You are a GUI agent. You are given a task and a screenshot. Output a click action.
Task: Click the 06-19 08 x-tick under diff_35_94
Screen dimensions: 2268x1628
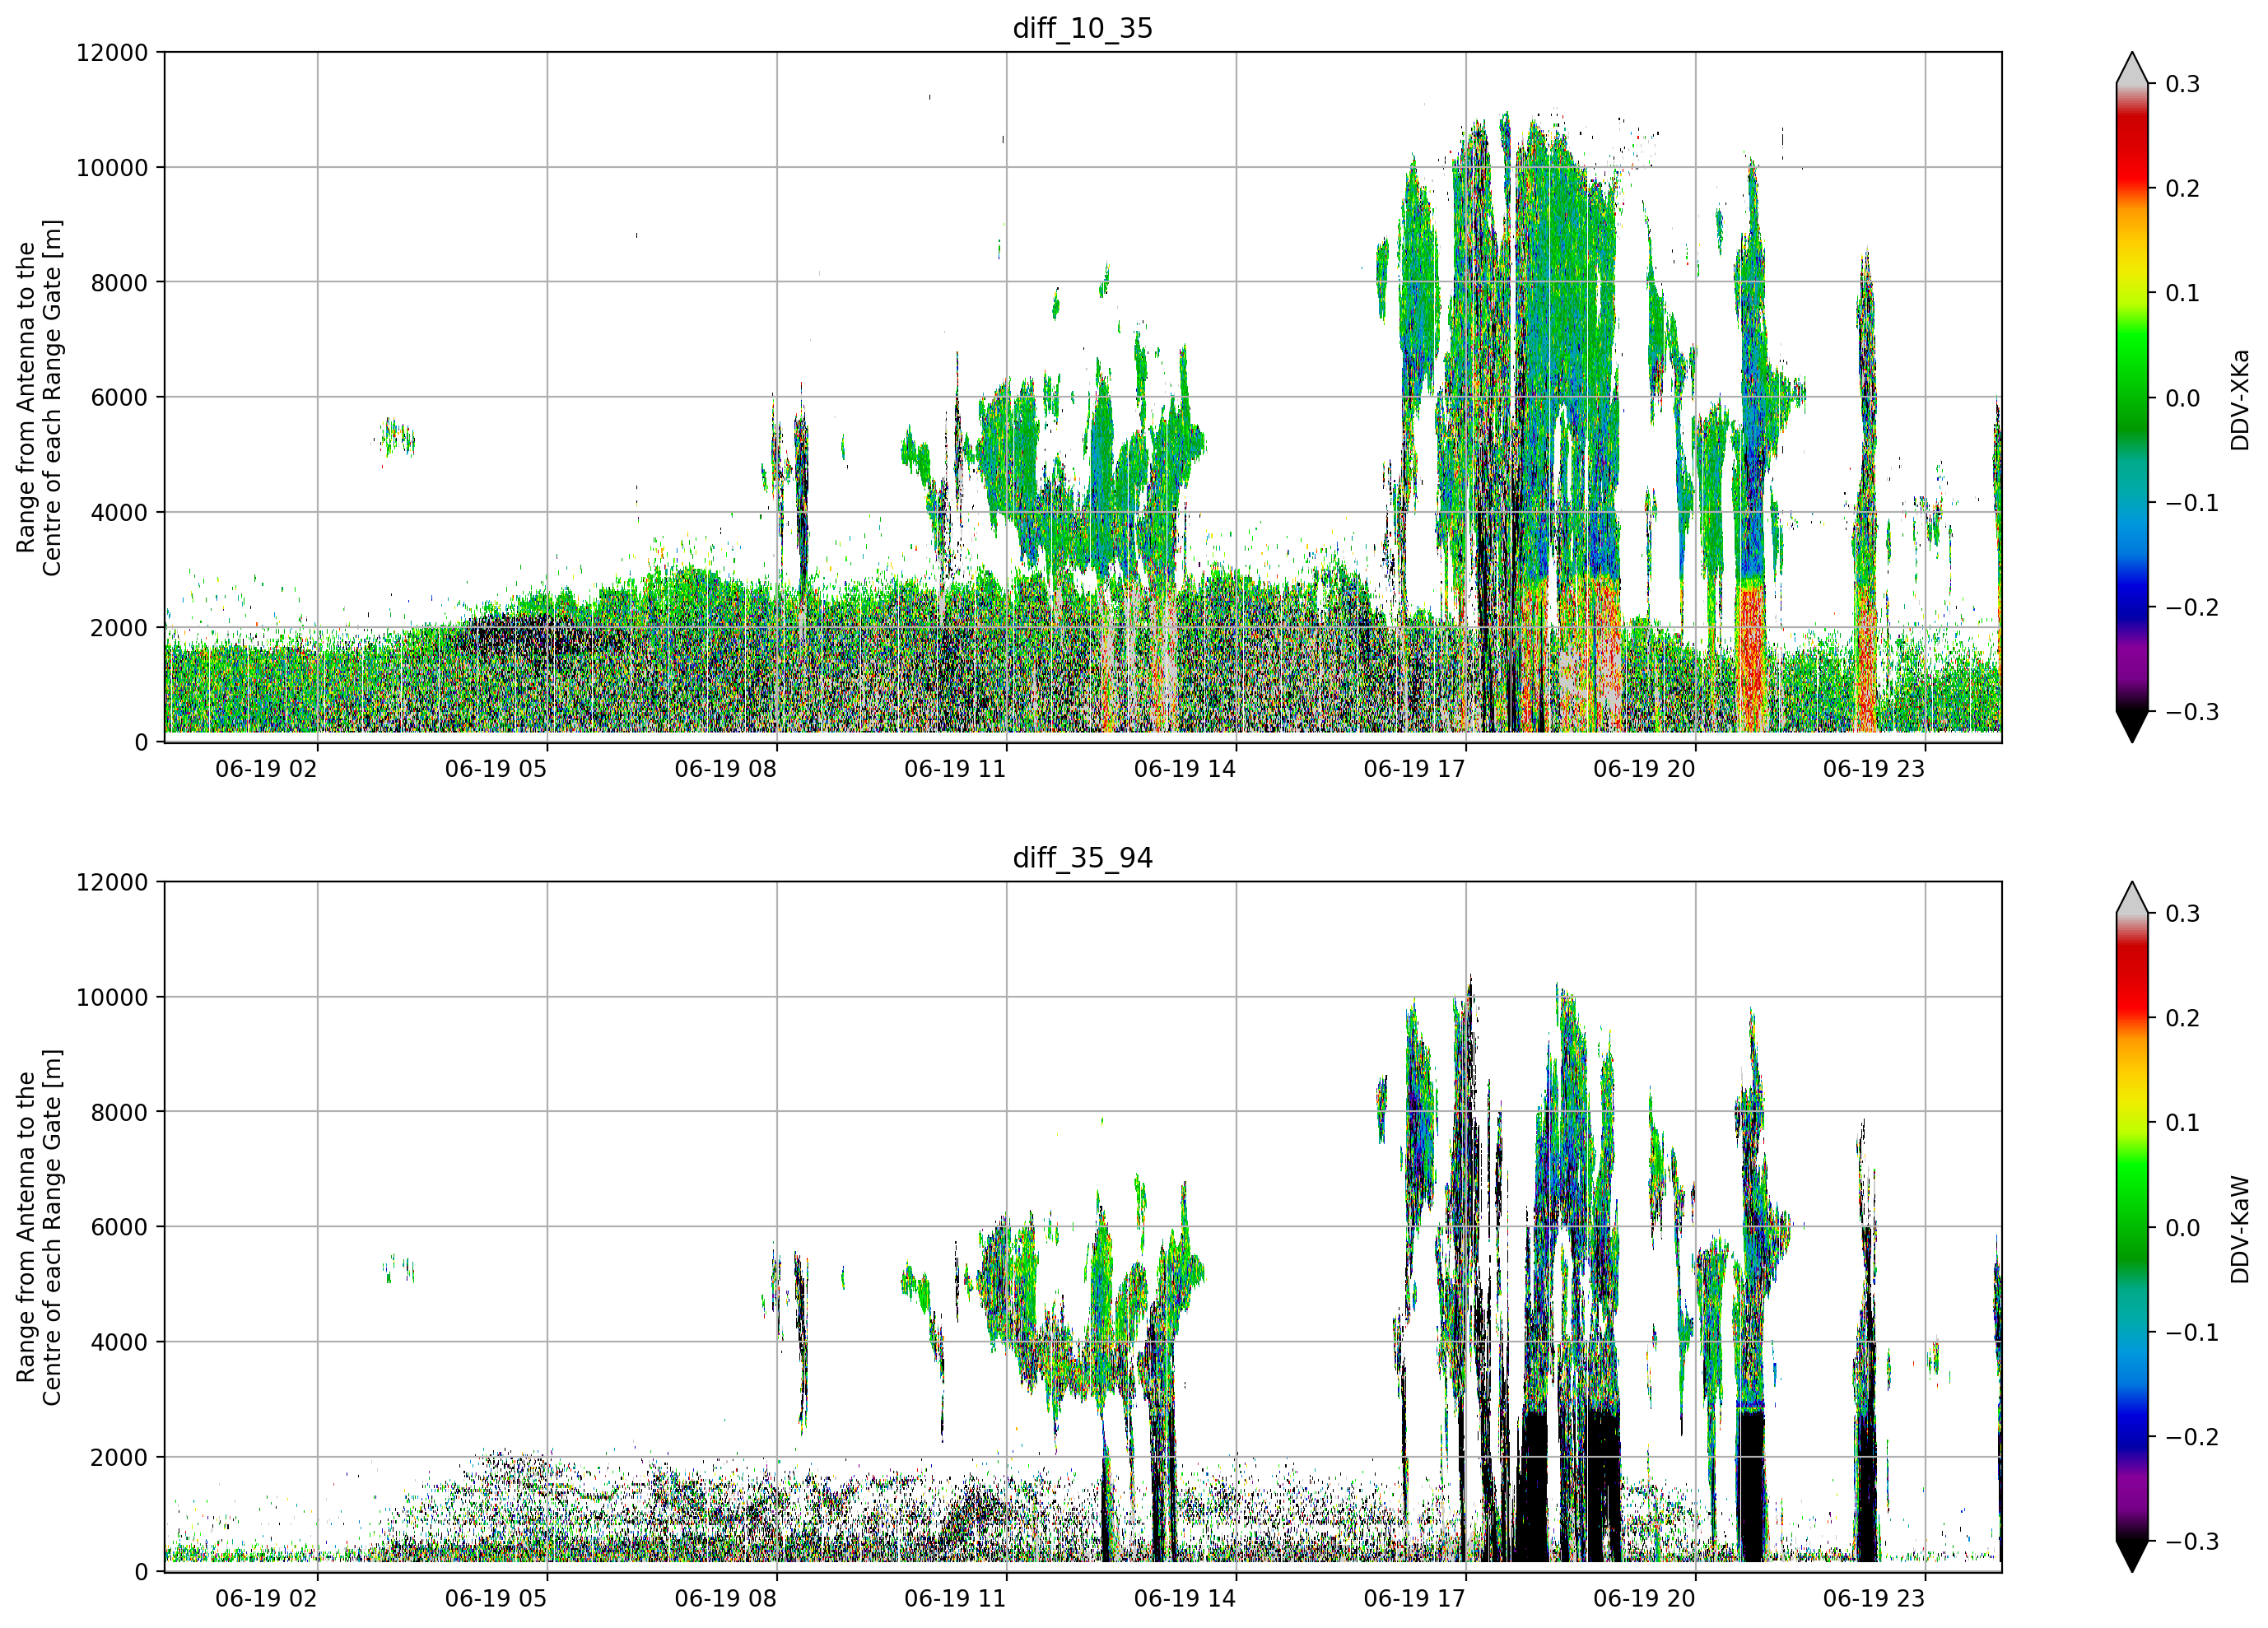[726, 1599]
